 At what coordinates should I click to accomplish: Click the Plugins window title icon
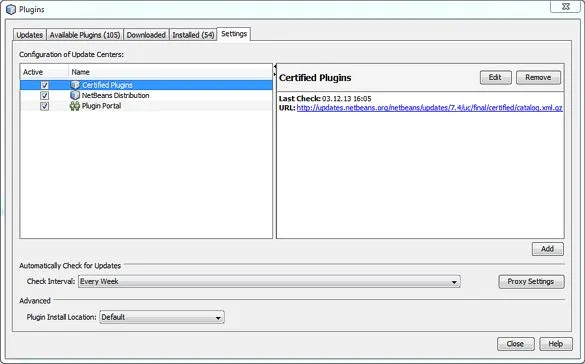(11, 9)
